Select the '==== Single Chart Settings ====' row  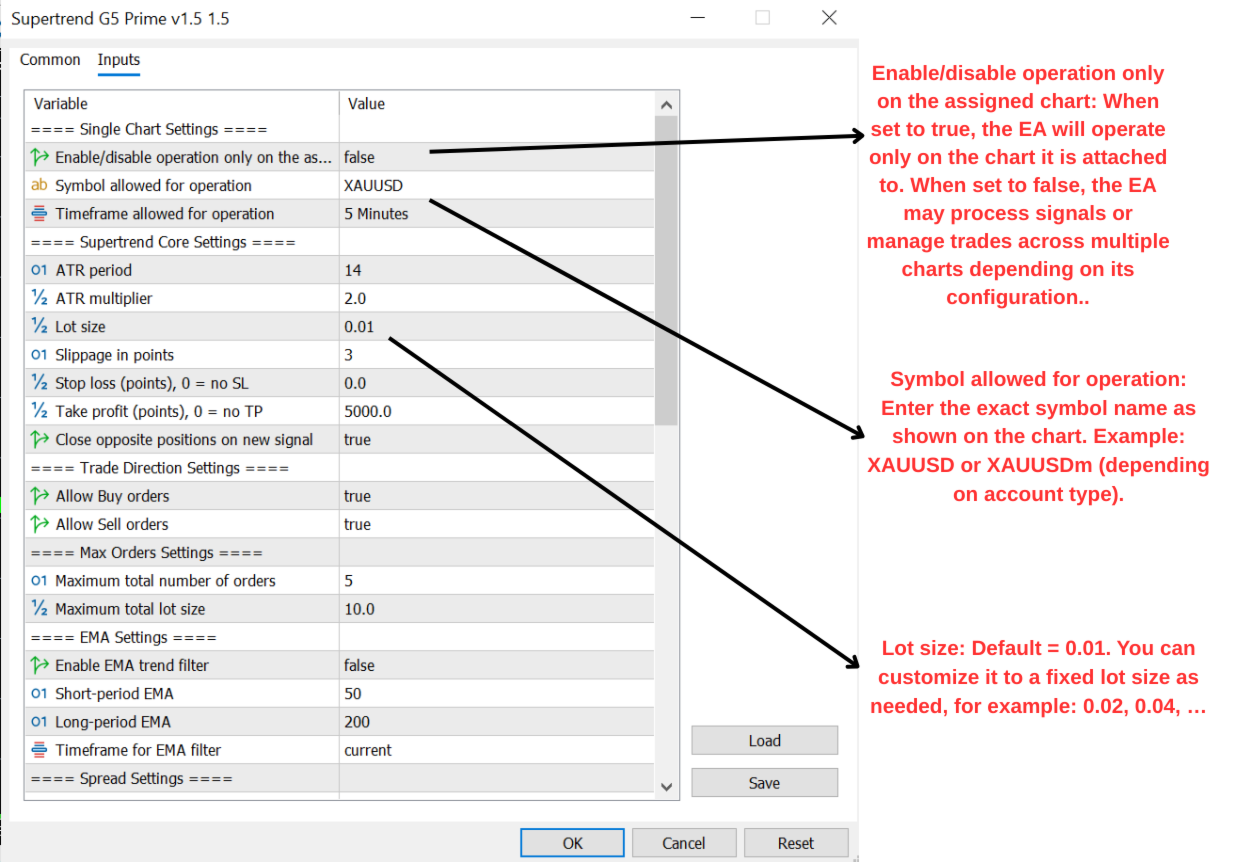tap(340, 129)
